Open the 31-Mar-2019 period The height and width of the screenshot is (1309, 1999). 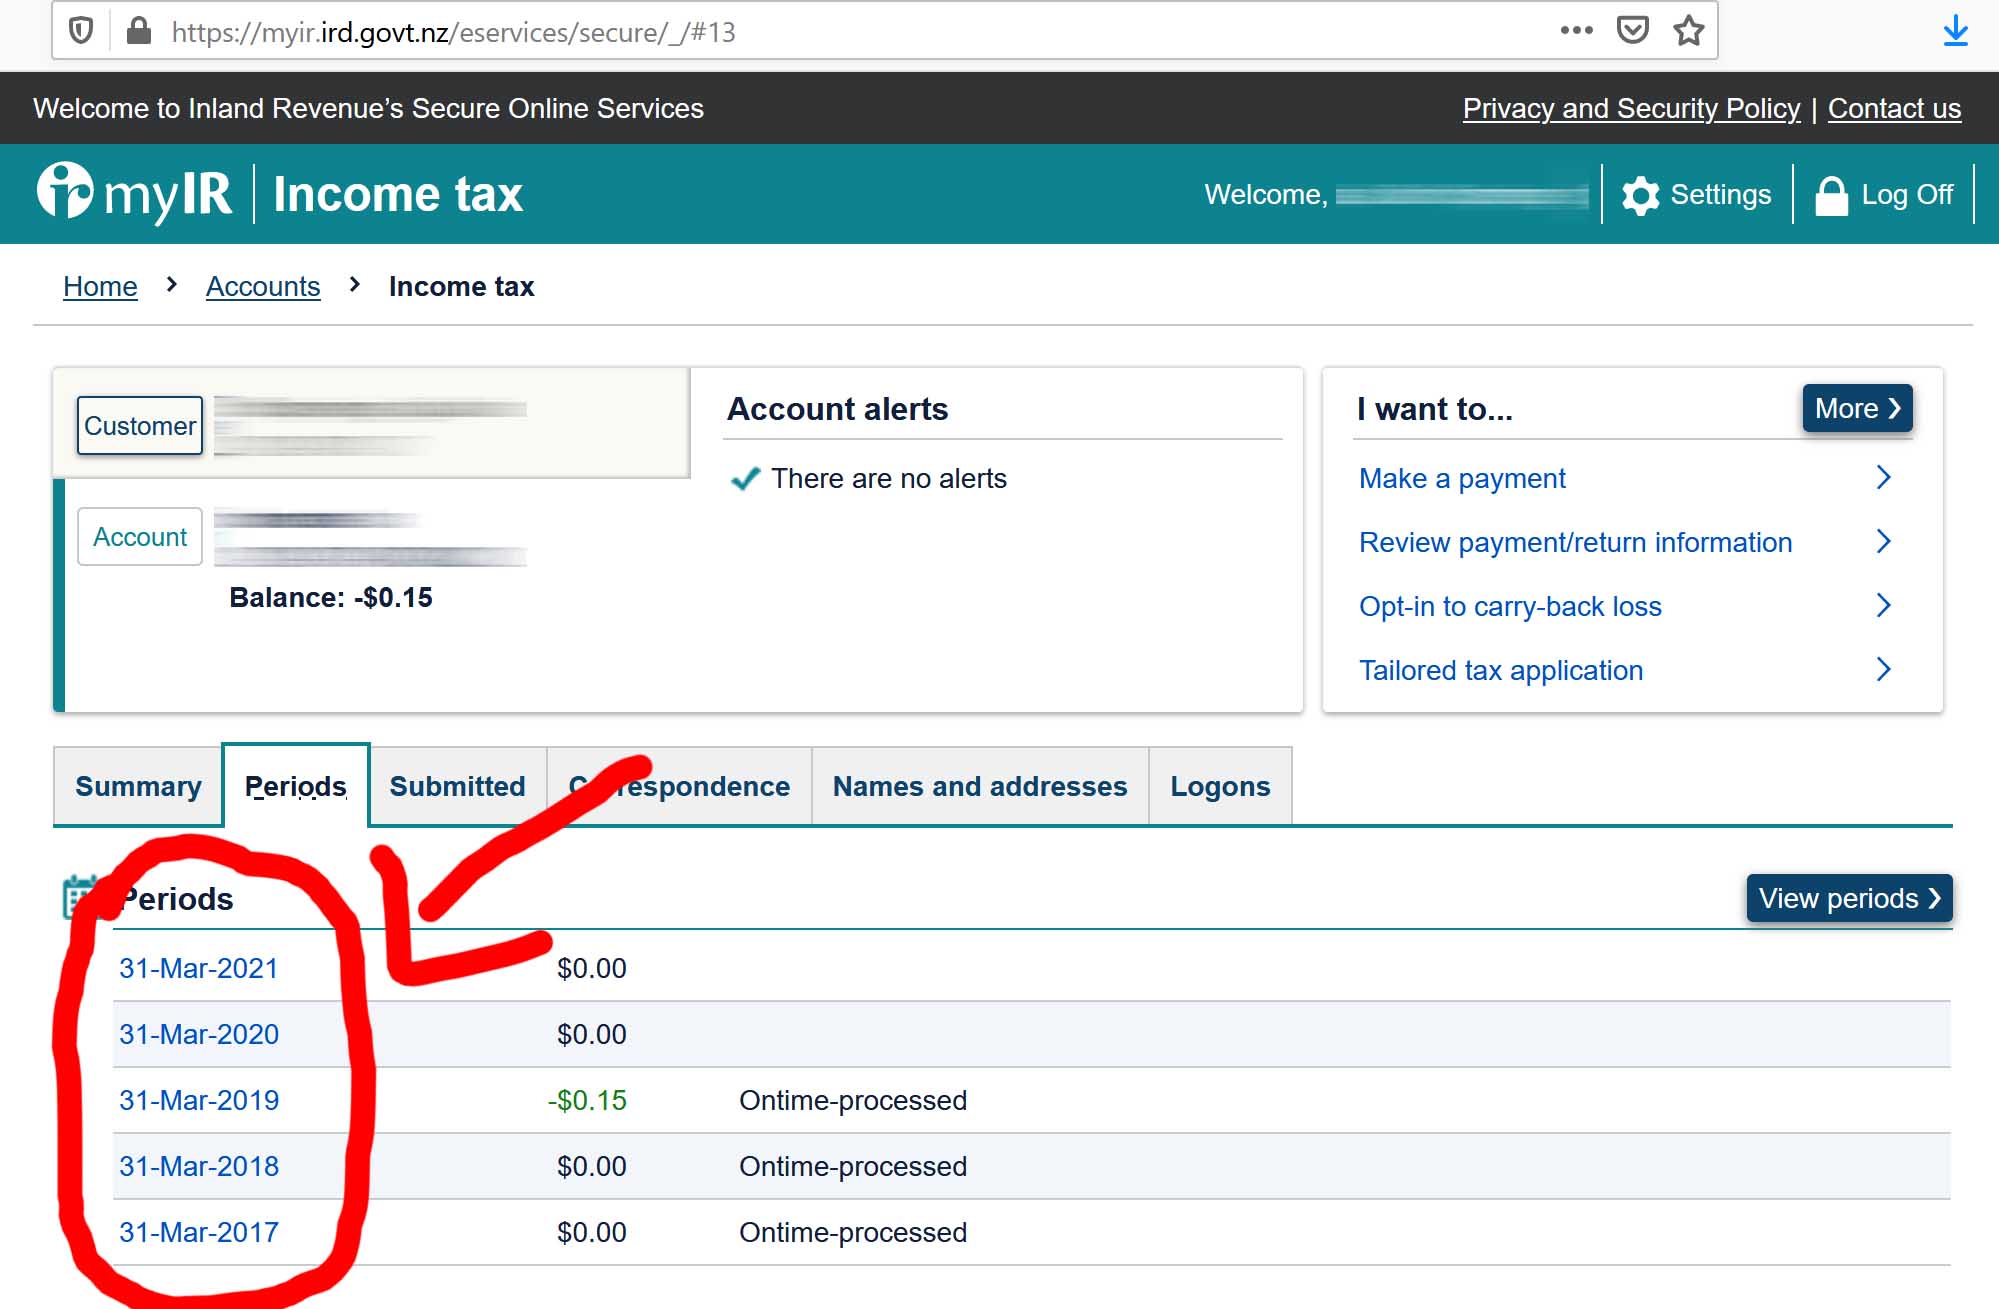point(199,1100)
